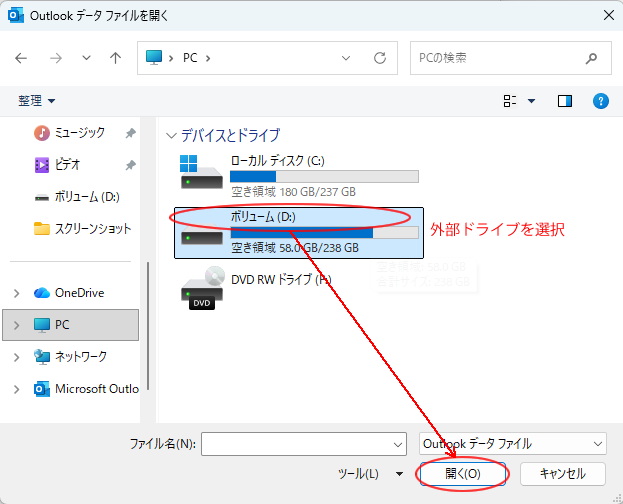Expand the chevron after PC breadcrumb

(x=208, y=58)
